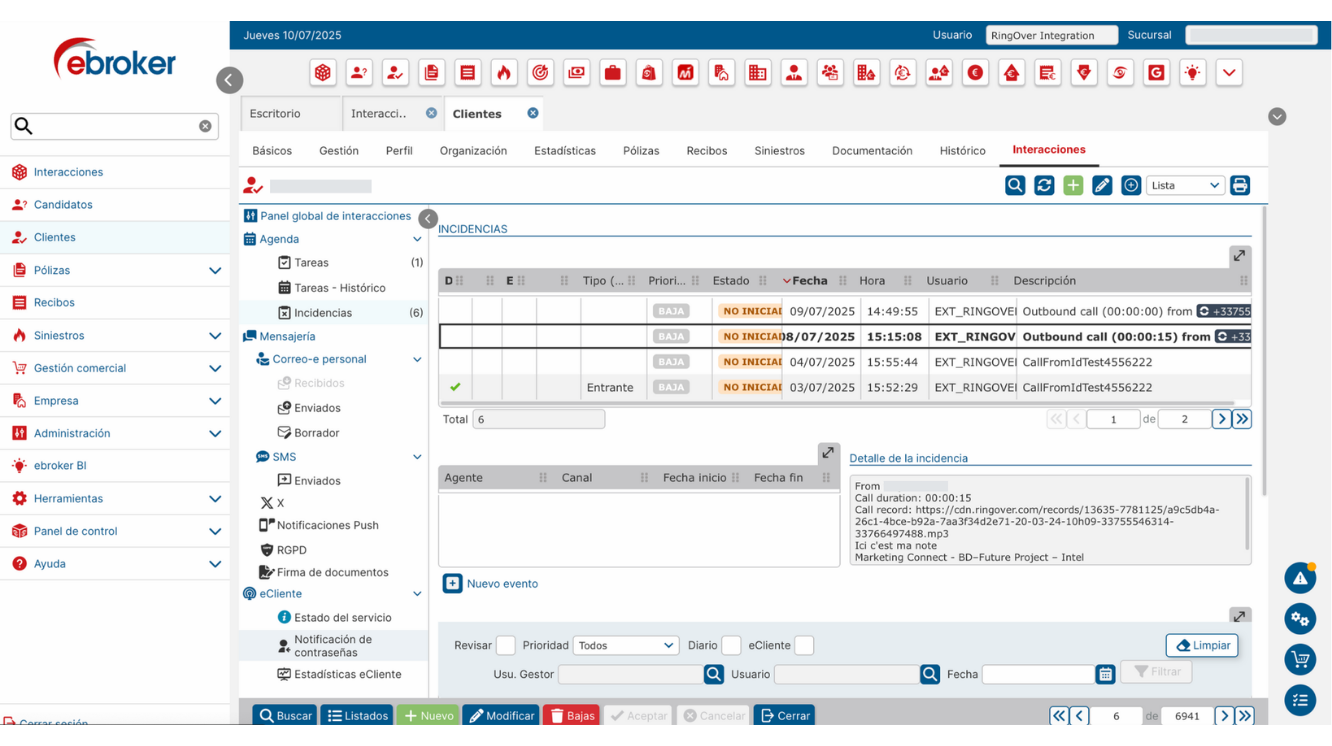Image resolution: width=1332 pixels, height=746 pixels.
Task: Open the search icon above Lista dropdown
Action: [1015, 185]
